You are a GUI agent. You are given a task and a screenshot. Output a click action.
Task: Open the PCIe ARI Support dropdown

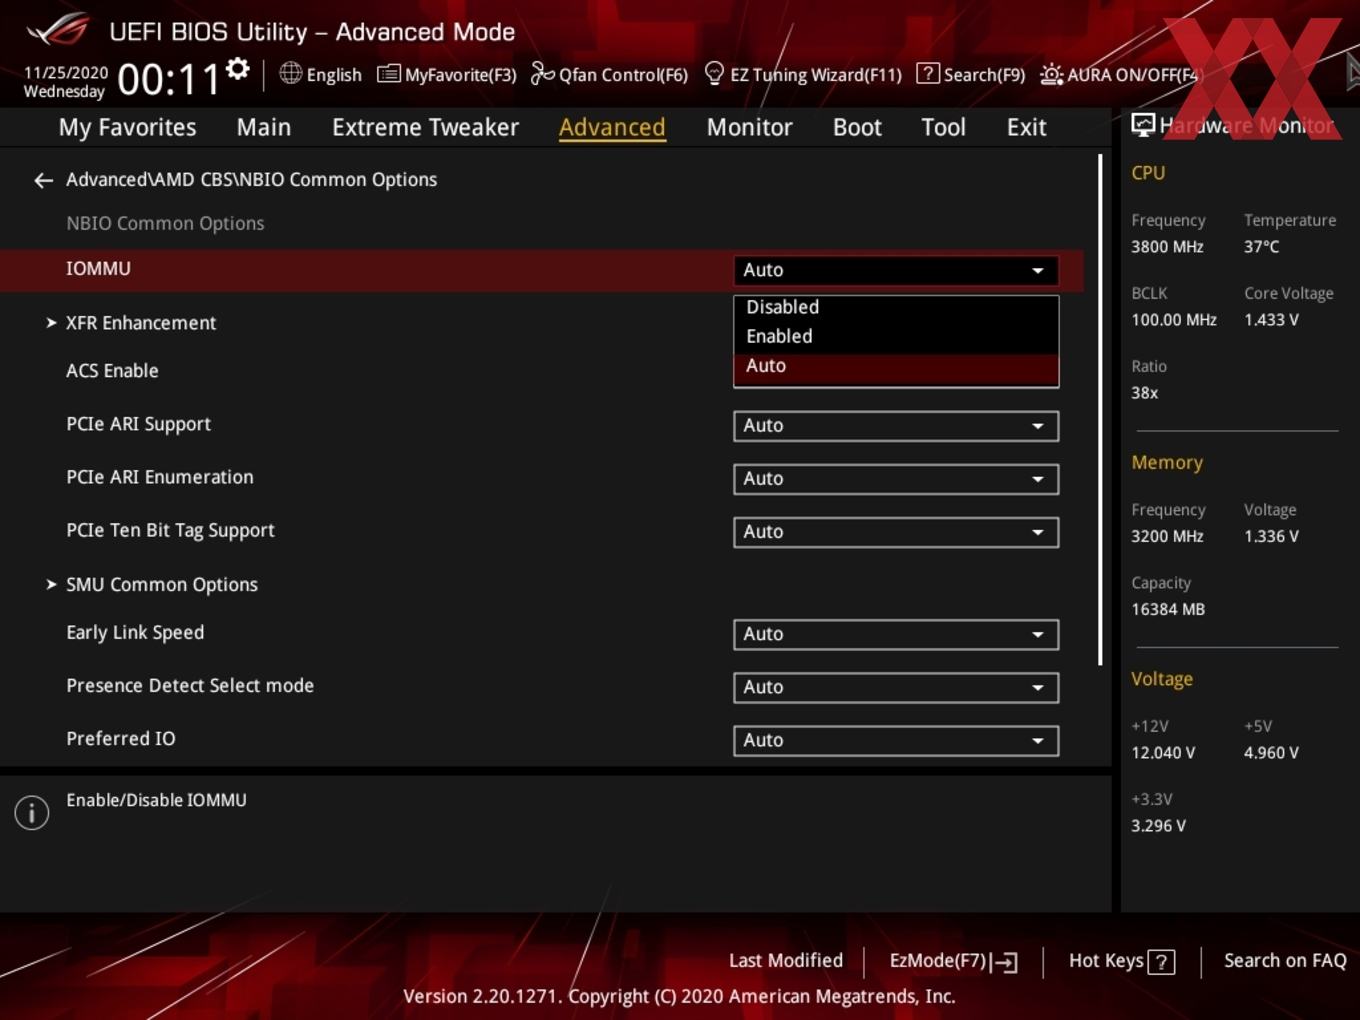point(896,426)
